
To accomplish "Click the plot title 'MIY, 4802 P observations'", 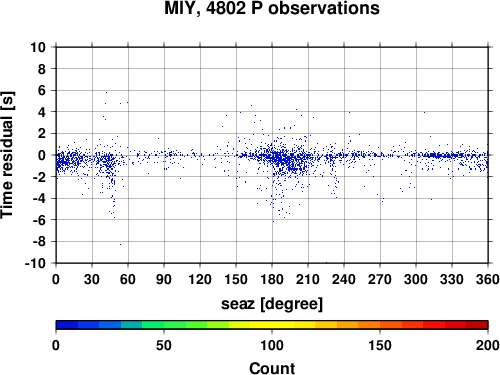I will (272, 9).
